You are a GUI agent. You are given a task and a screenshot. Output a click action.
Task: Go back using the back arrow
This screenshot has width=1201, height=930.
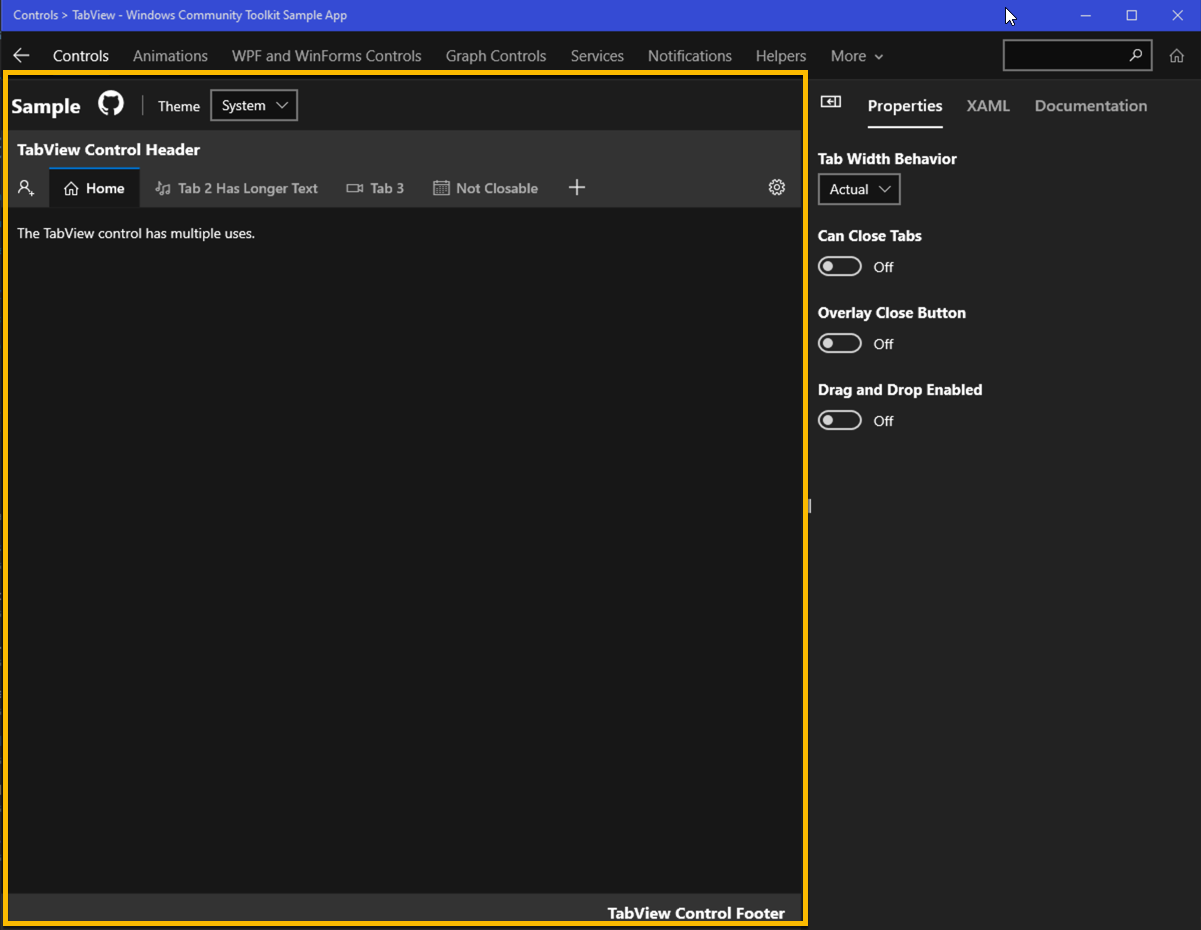(x=21, y=56)
